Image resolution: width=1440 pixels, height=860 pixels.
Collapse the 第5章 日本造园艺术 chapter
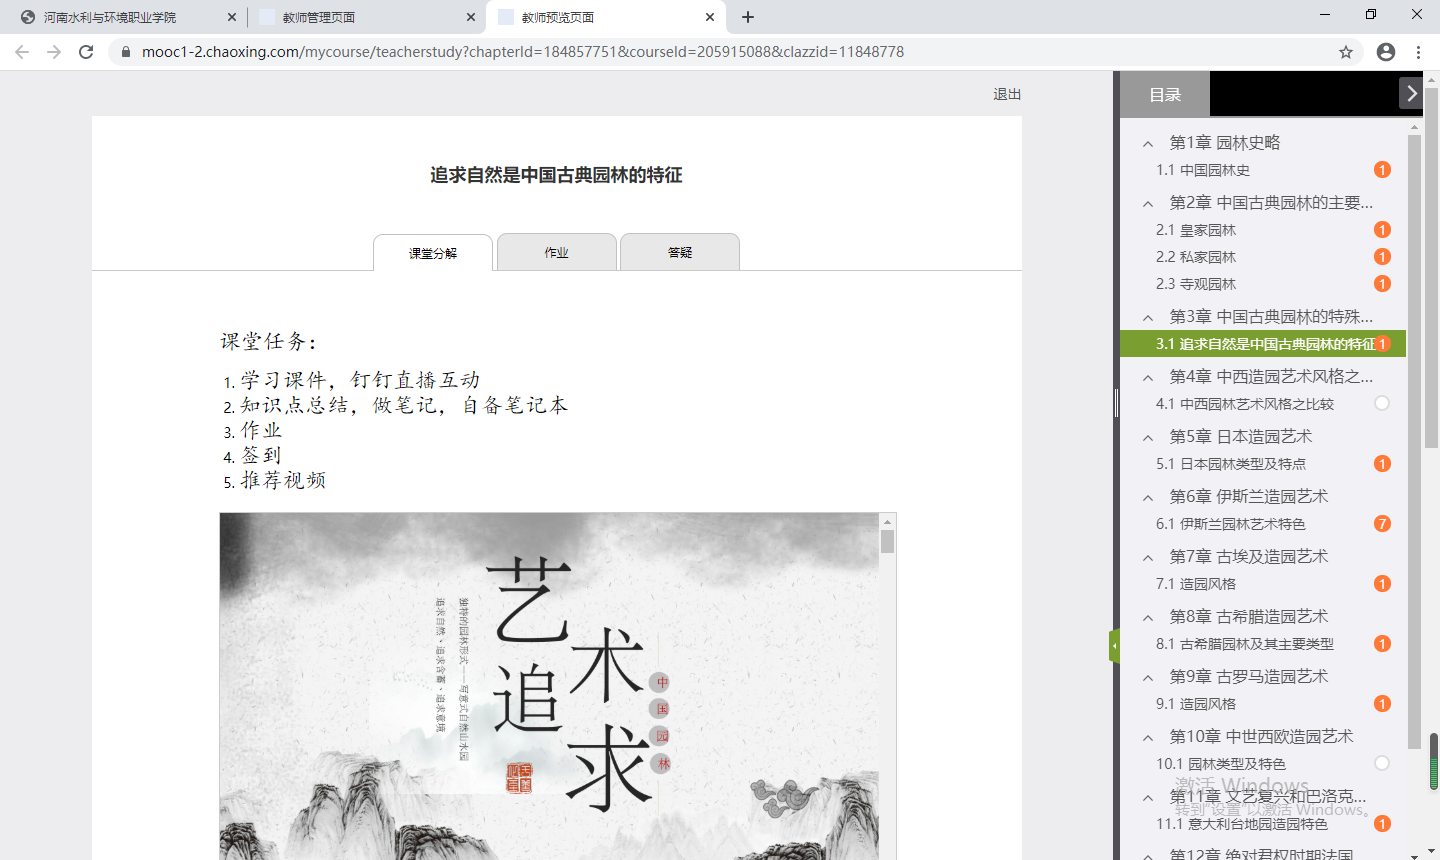pos(1148,438)
